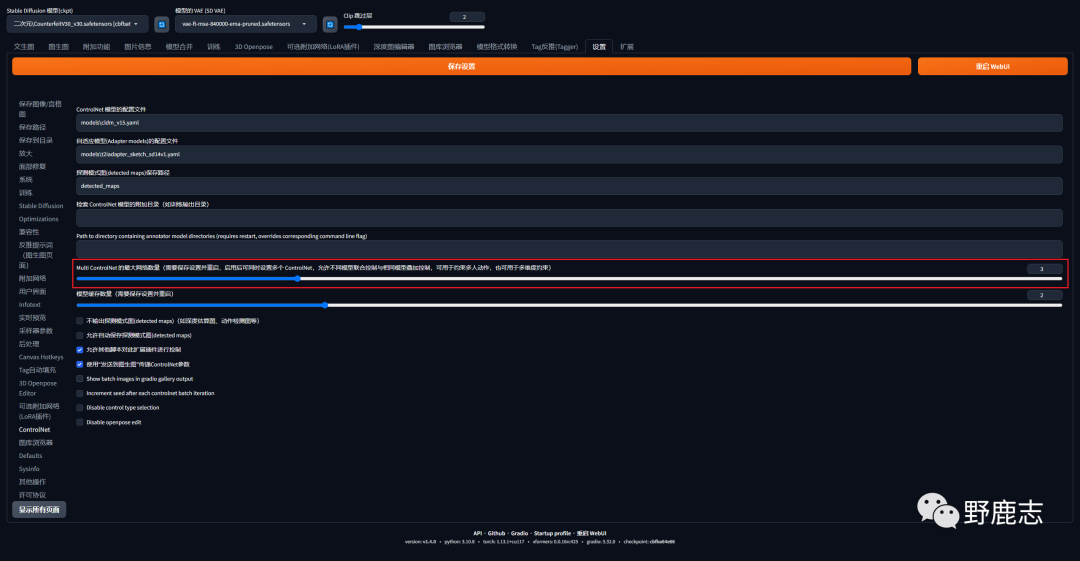Click the Adapter models config file field
The image size is (1080, 561).
pos(569,154)
